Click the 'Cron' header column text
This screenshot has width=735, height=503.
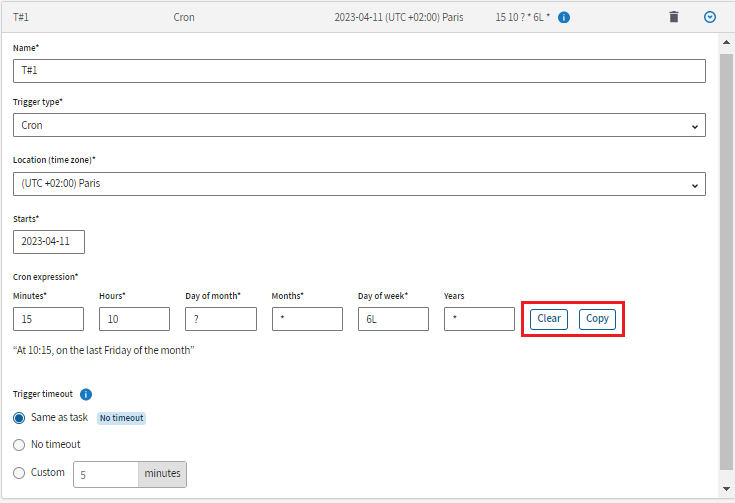tap(184, 17)
